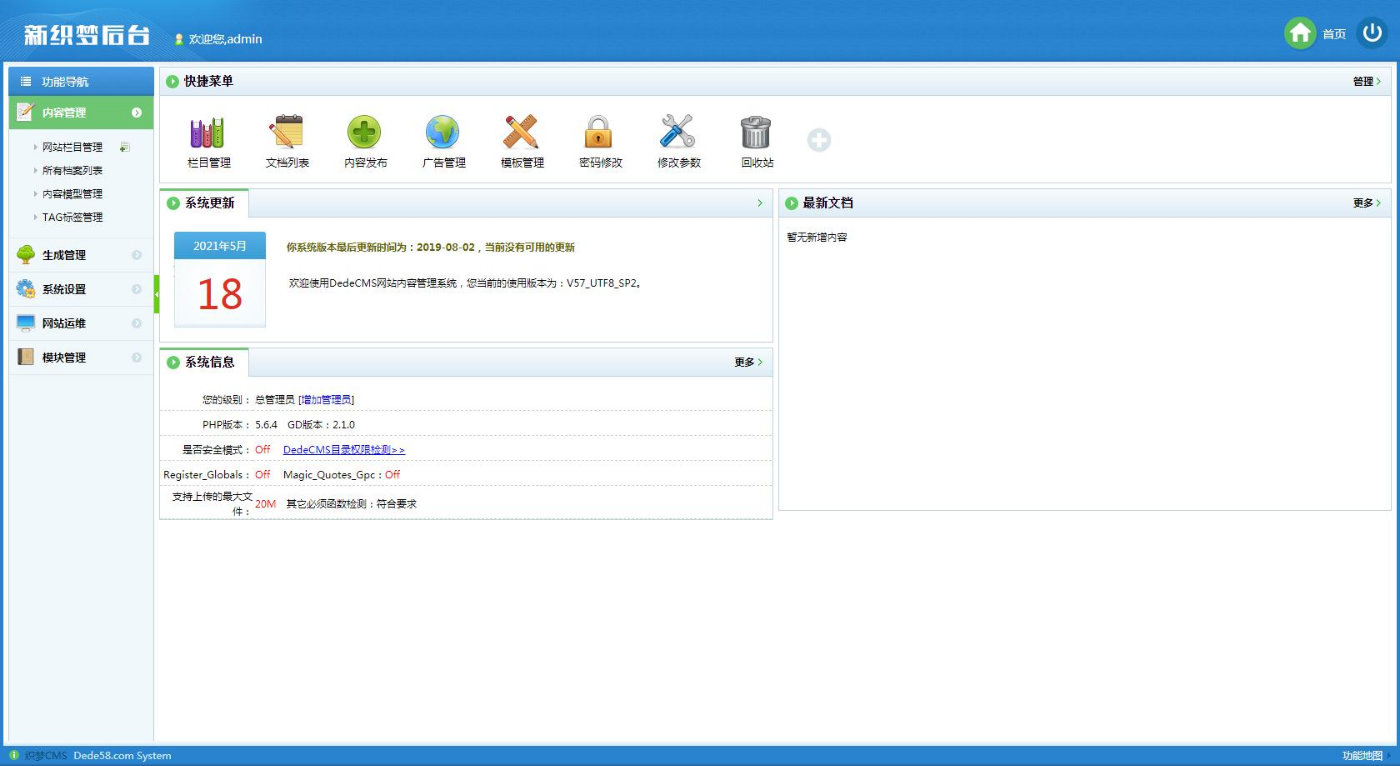
Task: Collapse the sidebar with green handle
Action: point(156,294)
